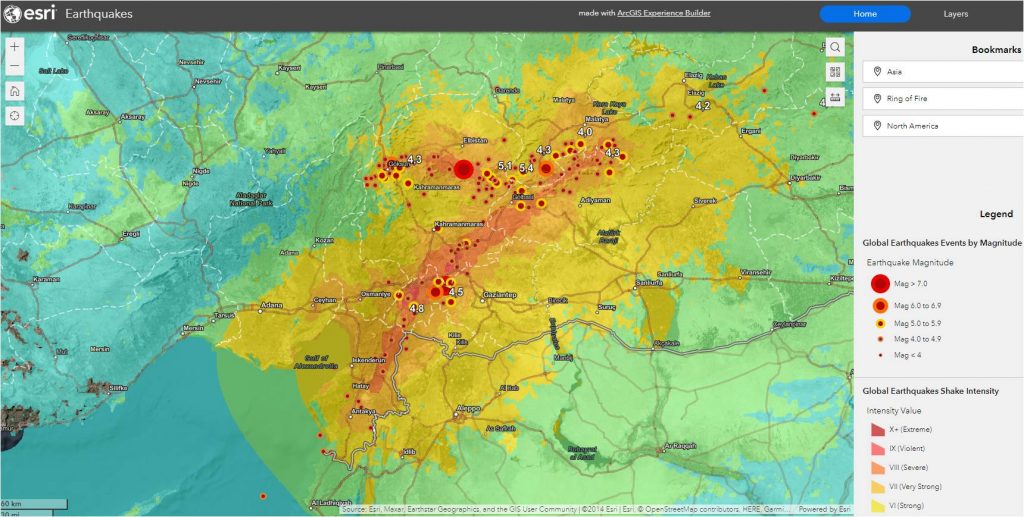Open the basemap gallery grid icon
Viewport: 1024px width, 517px height.
pyautogui.click(x=835, y=72)
